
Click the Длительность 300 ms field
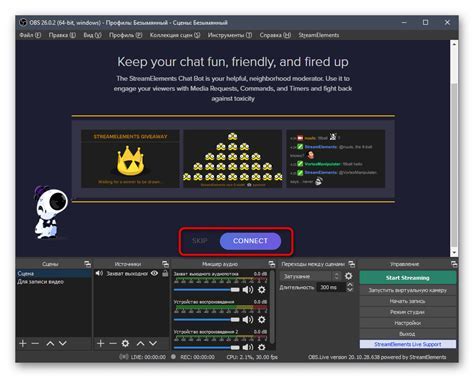pyautogui.click(x=331, y=287)
